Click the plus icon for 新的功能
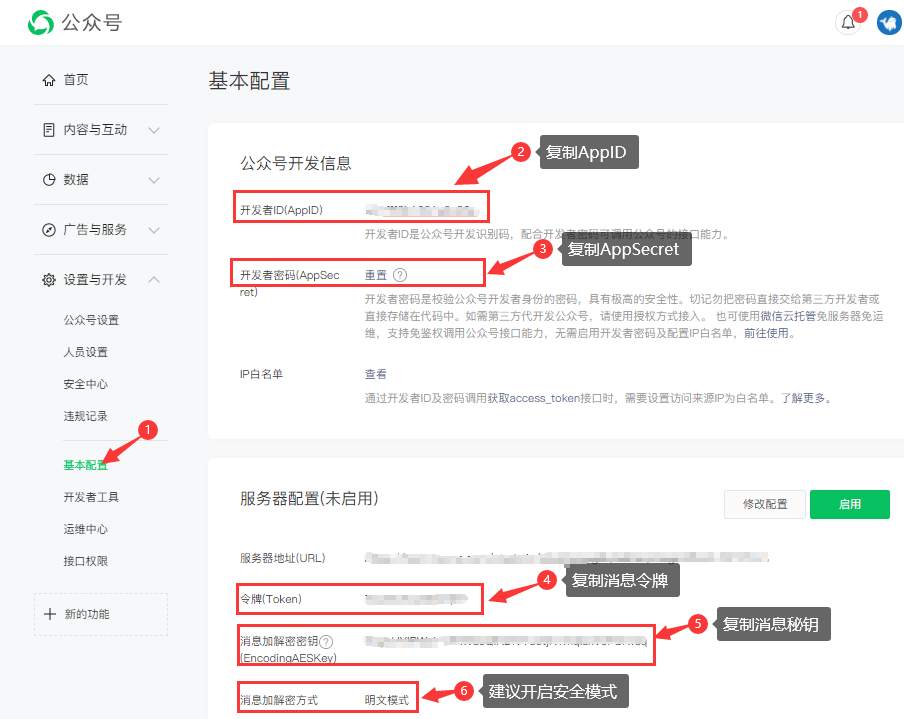The width and height of the screenshot is (904, 719). pyautogui.click(x=50, y=614)
